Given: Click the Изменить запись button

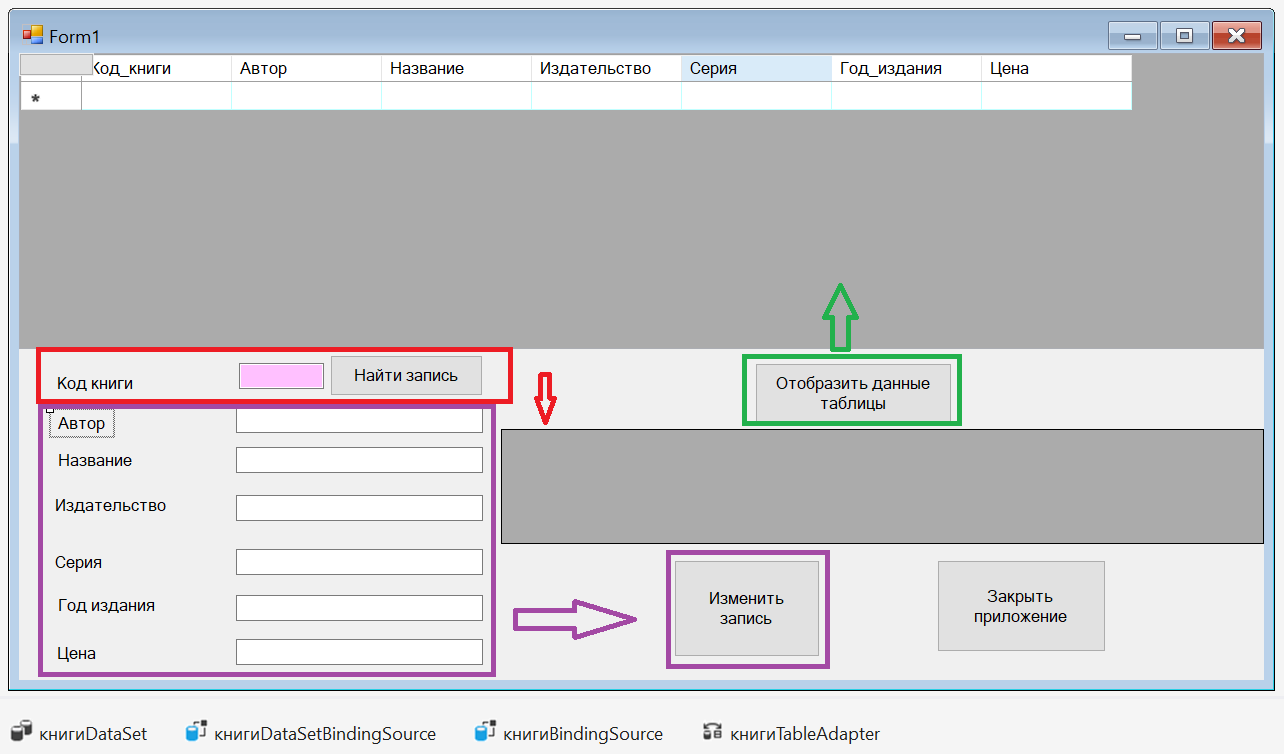Looking at the screenshot, I should (746, 608).
